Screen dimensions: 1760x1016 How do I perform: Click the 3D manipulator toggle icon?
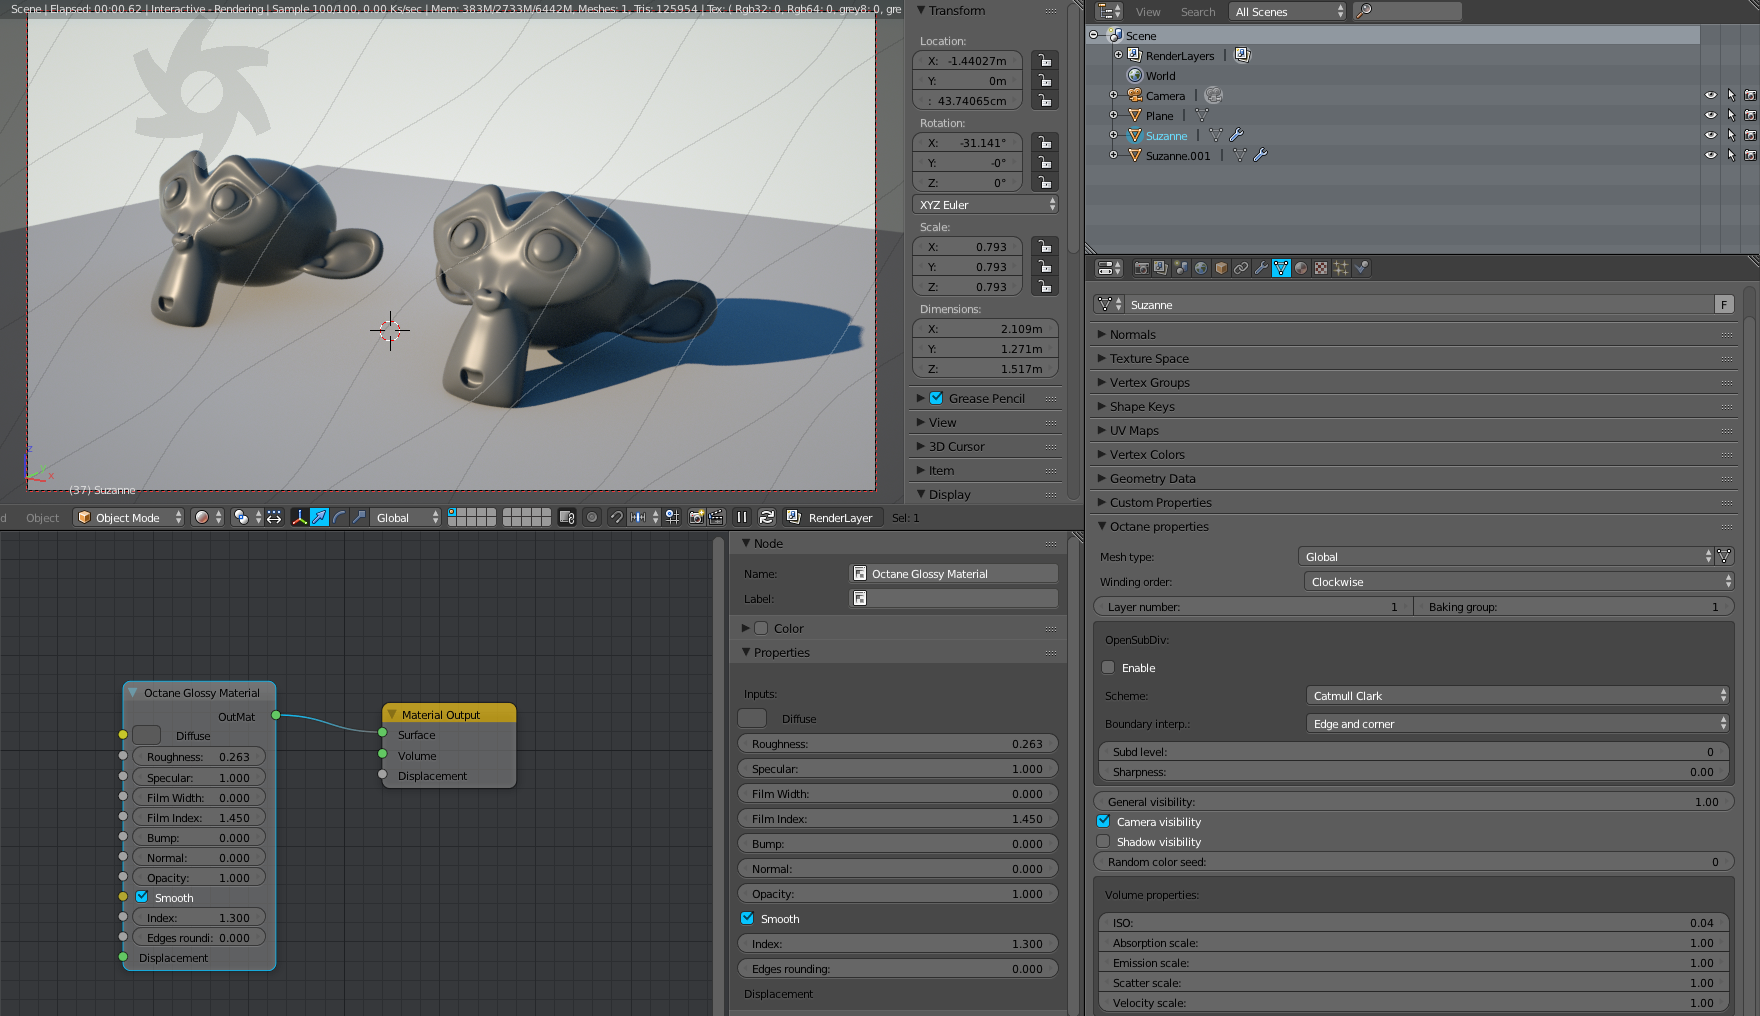(299, 517)
